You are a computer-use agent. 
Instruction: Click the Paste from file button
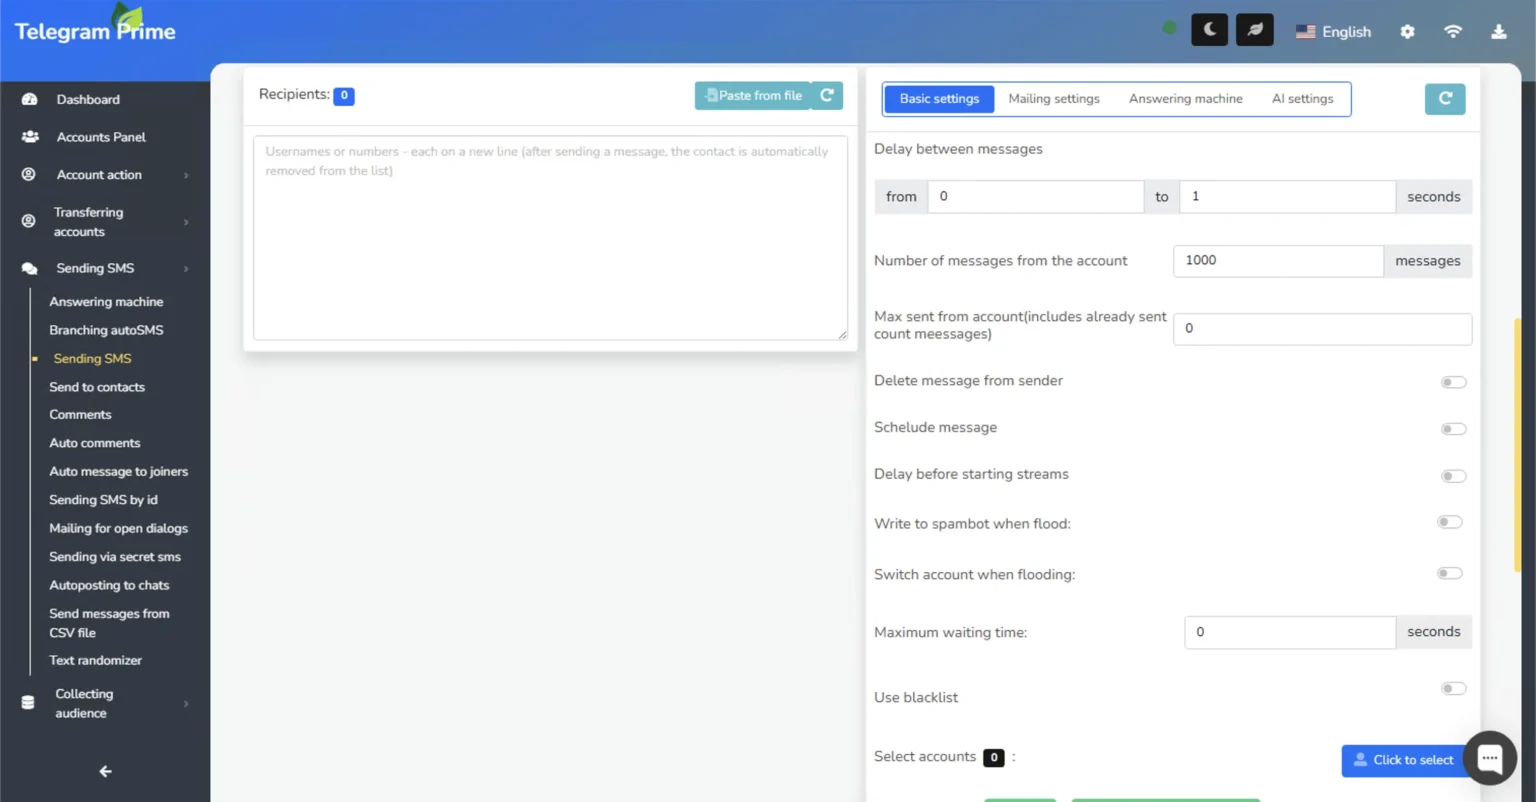753,95
